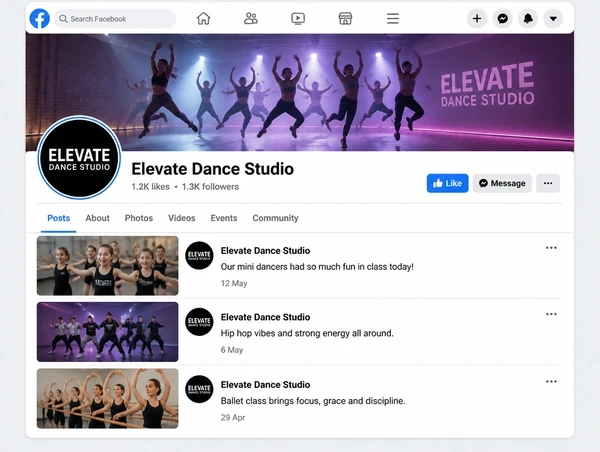The width and height of the screenshot is (600, 452).
Task: Click the Message button
Action: [502, 183]
